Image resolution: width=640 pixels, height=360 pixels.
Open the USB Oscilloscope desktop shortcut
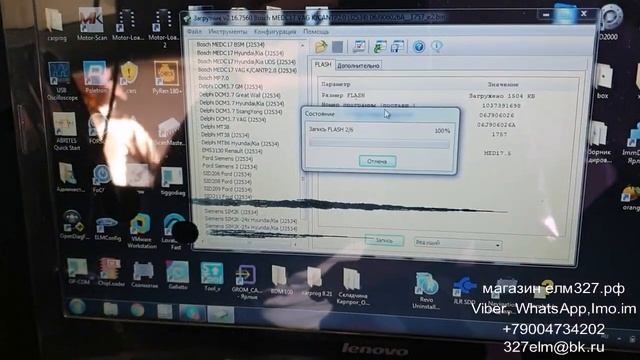(61, 81)
